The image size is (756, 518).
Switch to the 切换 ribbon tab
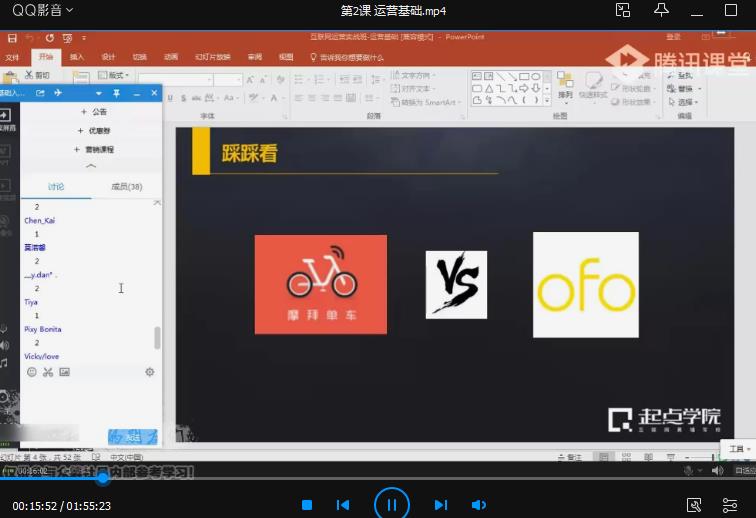point(139,57)
